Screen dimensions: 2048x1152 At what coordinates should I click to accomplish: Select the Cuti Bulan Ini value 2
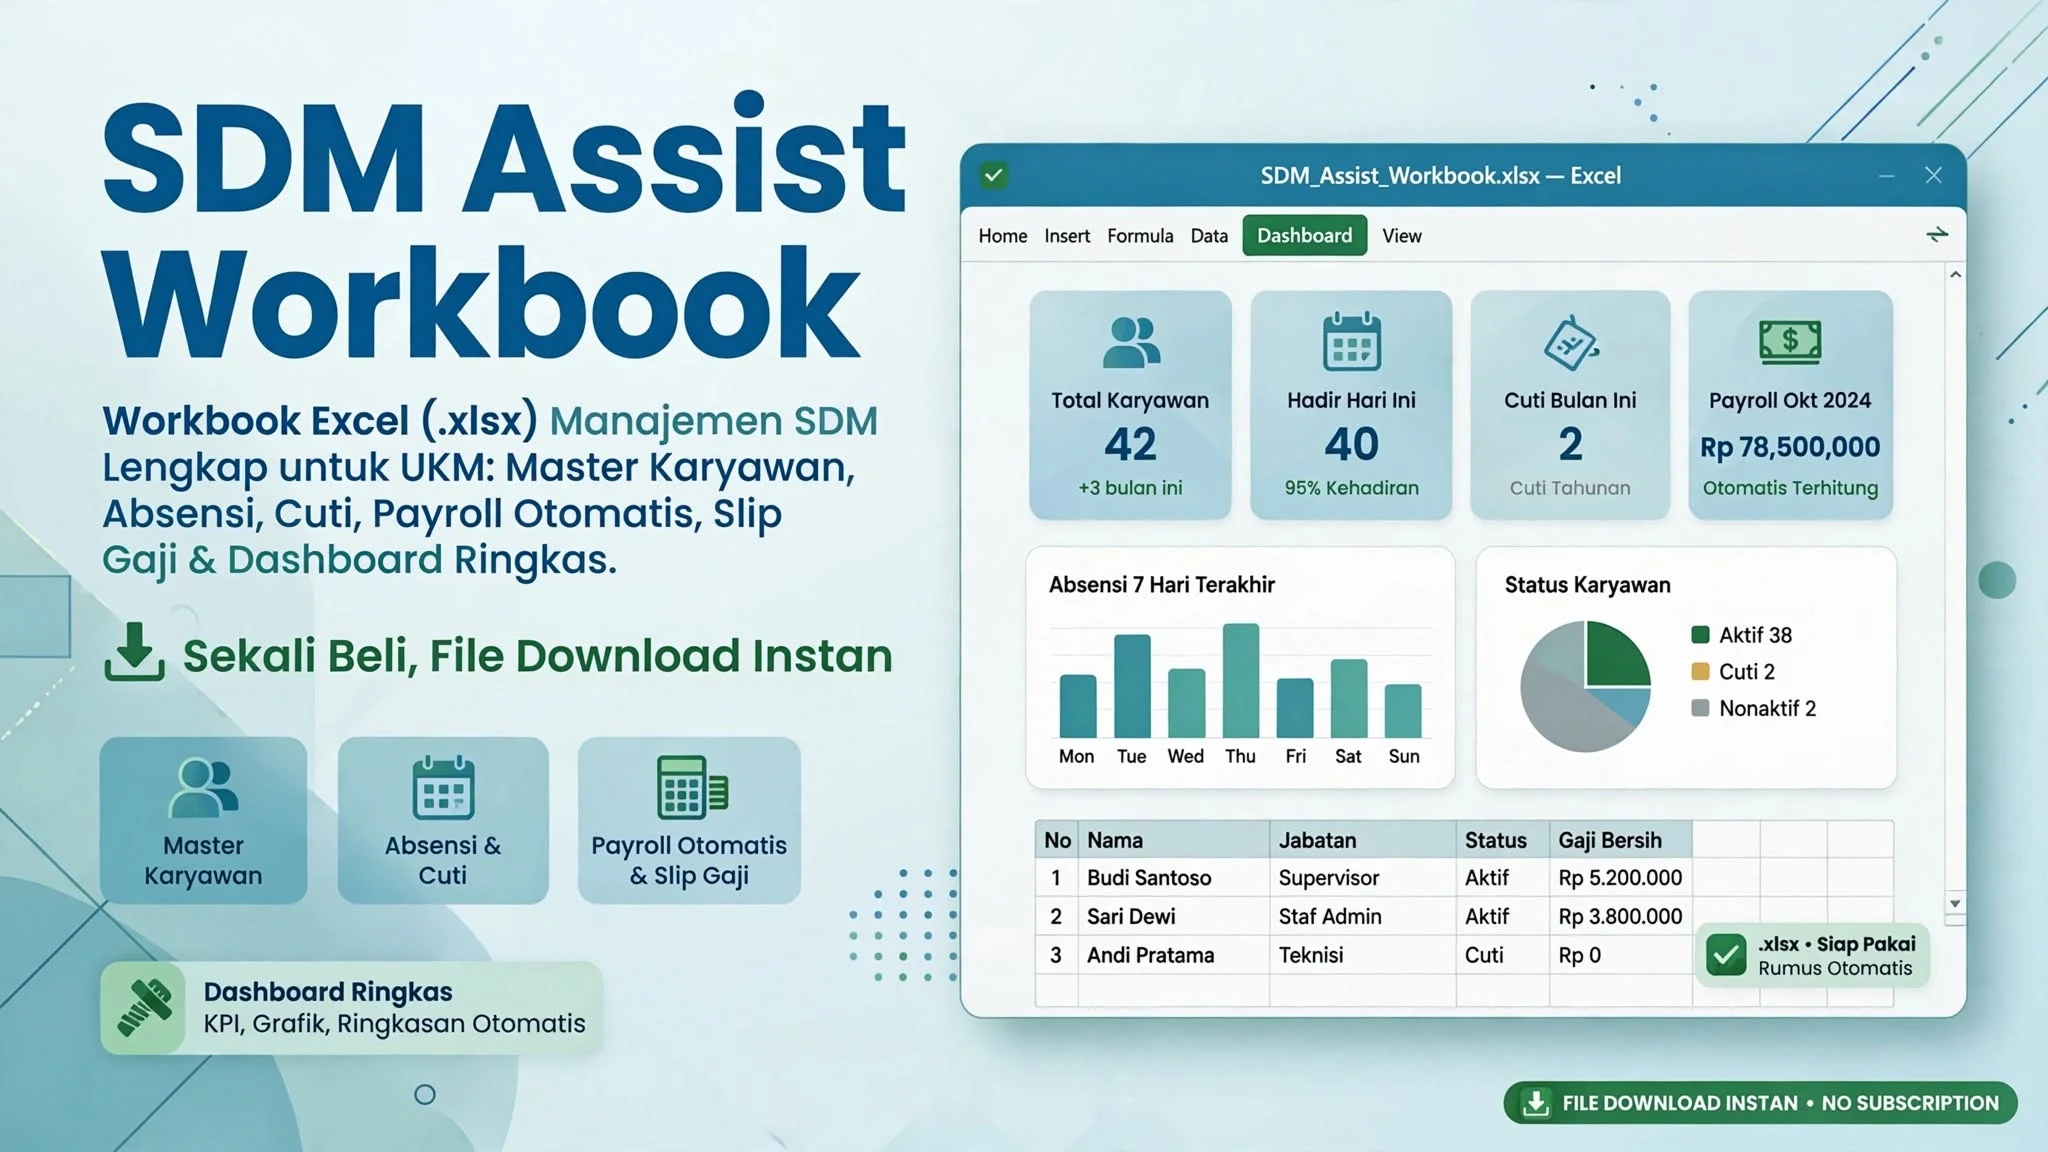(1571, 444)
